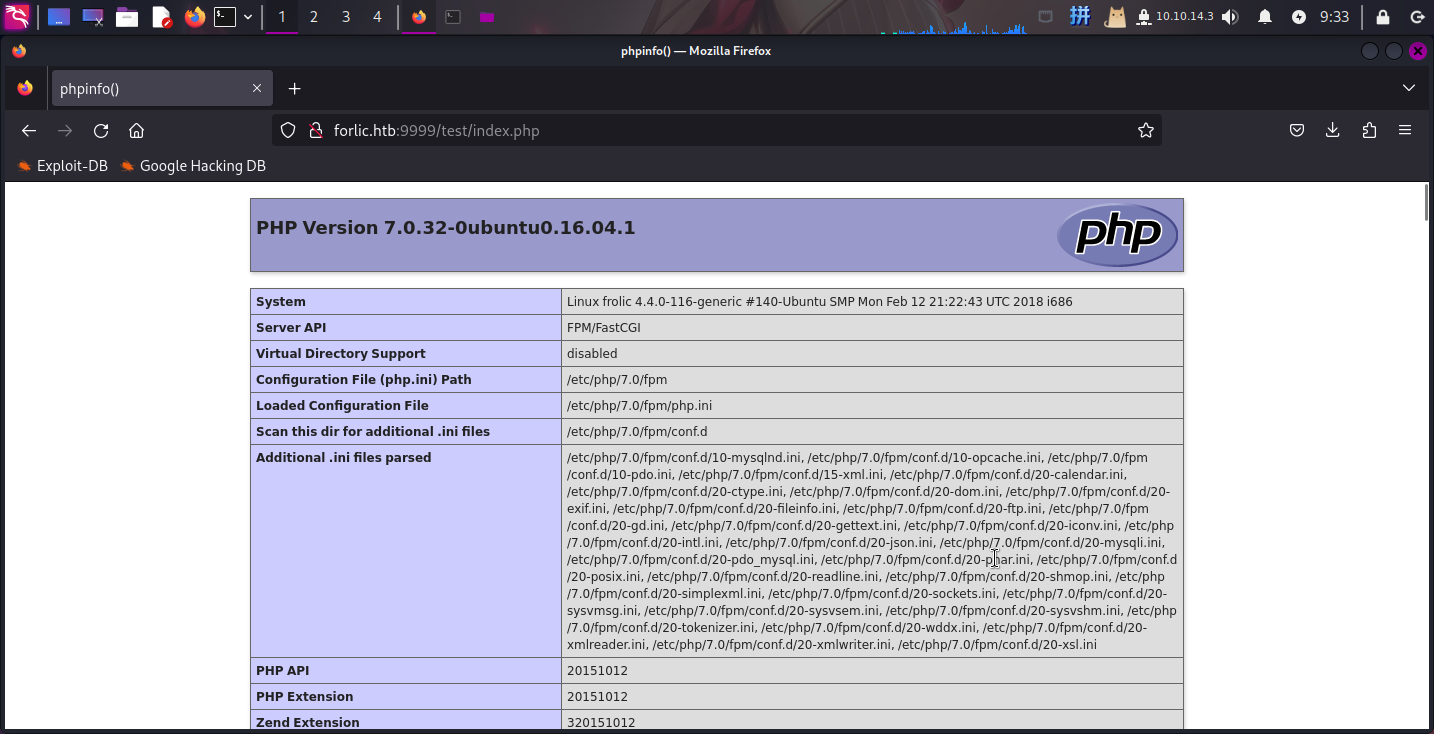Open a new browser tab

(x=294, y=89)
